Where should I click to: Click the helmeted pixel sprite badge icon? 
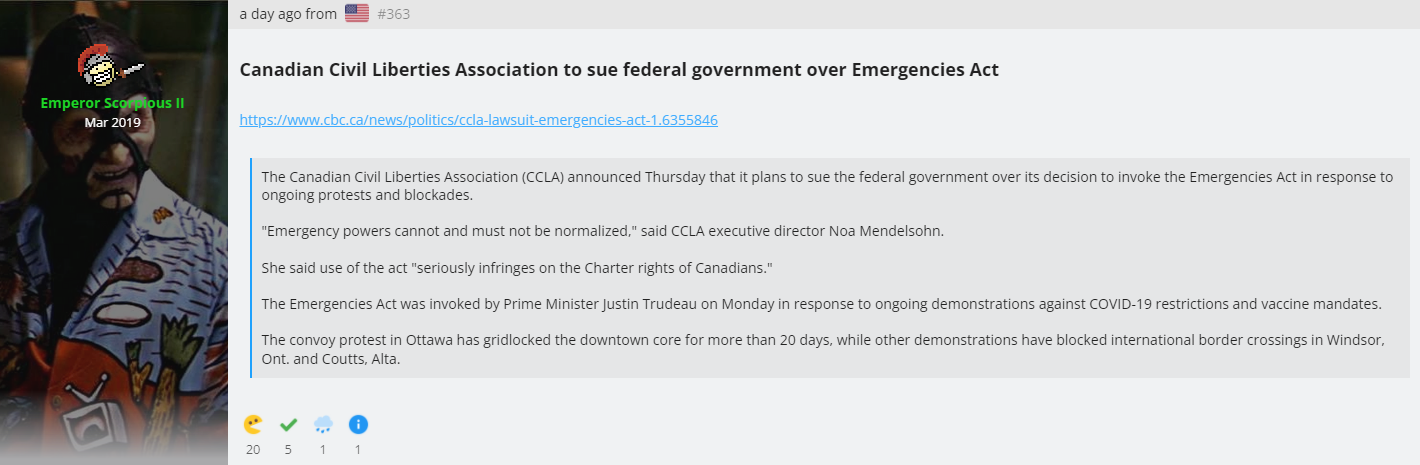click(x=112, y=65)
